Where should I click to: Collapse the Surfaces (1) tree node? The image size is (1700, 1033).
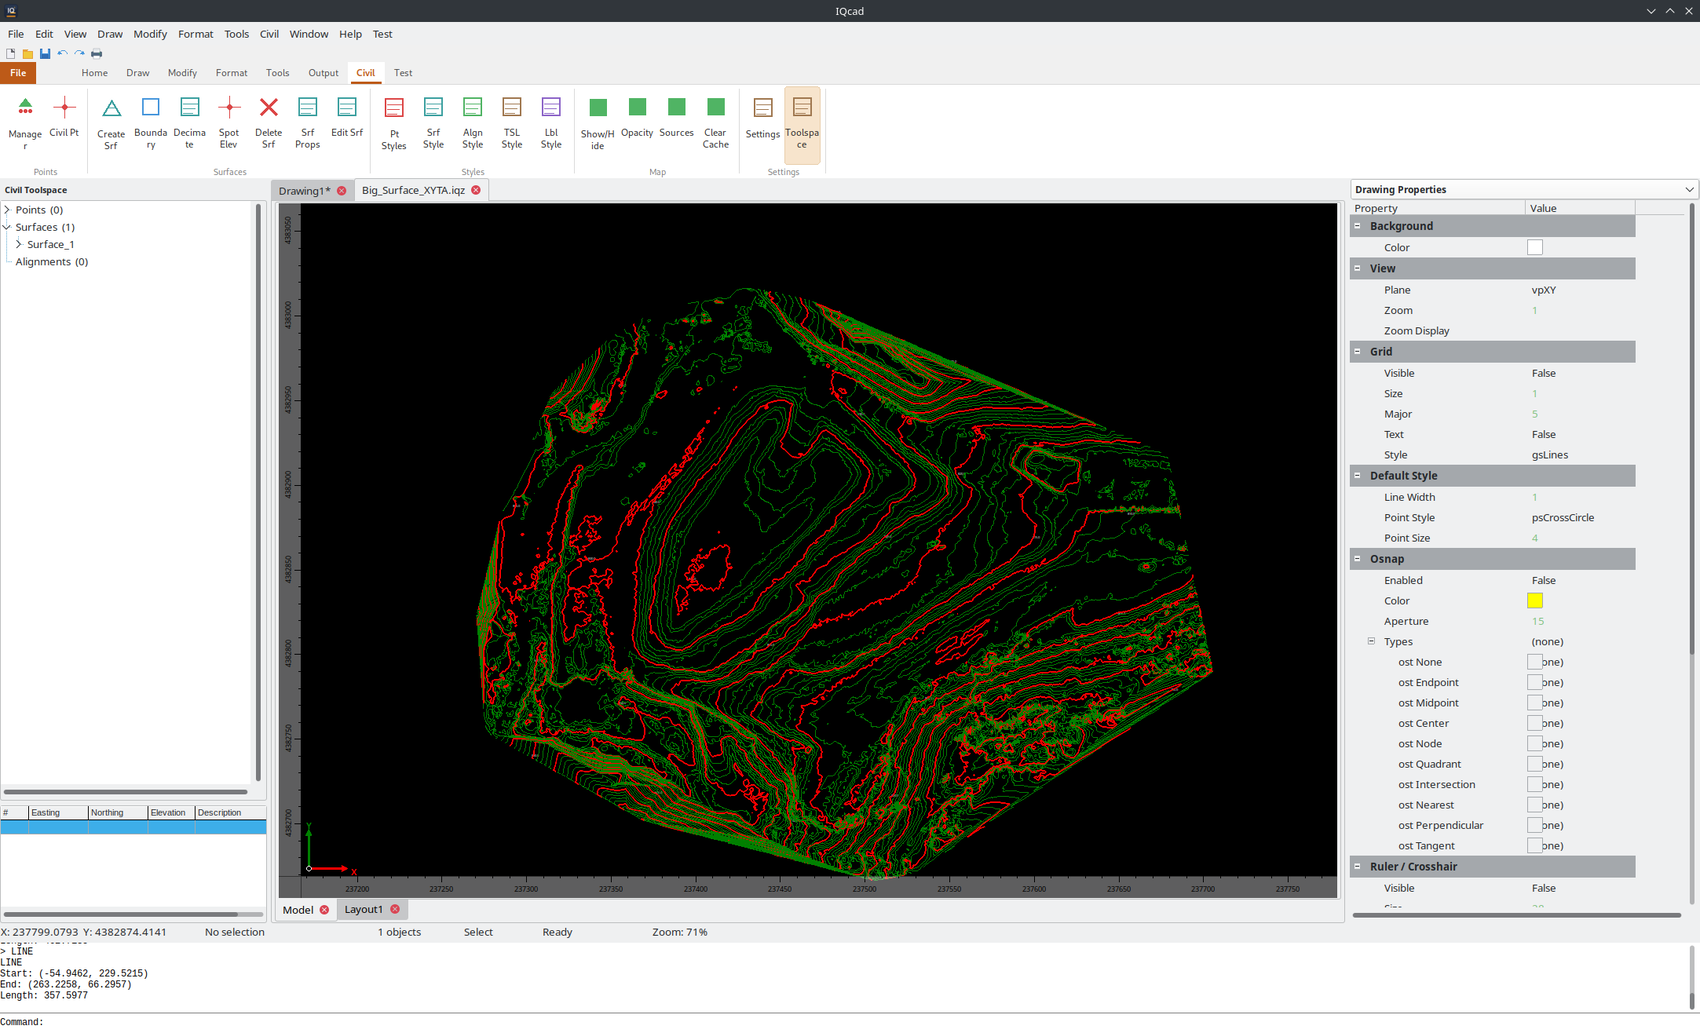click(7, 227)
